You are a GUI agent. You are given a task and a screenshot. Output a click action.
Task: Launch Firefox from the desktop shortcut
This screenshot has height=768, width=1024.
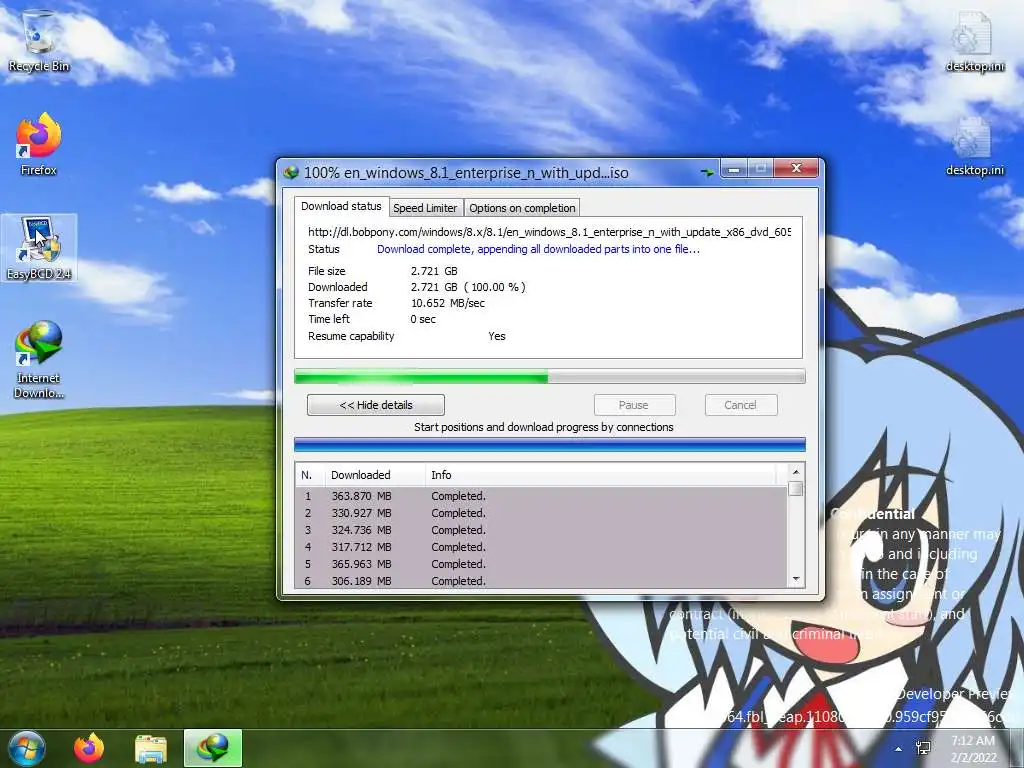pos(39,144)
